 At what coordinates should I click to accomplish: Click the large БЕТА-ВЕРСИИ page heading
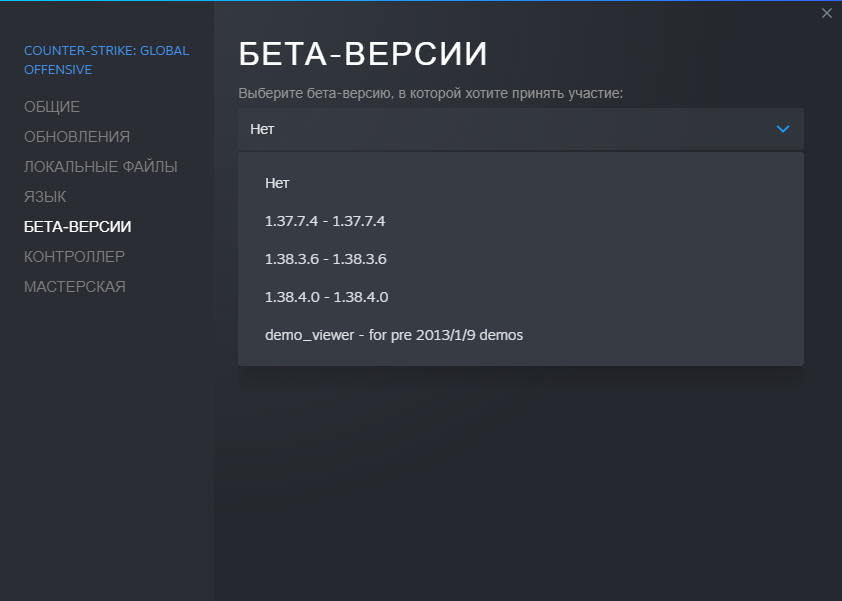tap(363, 54)
